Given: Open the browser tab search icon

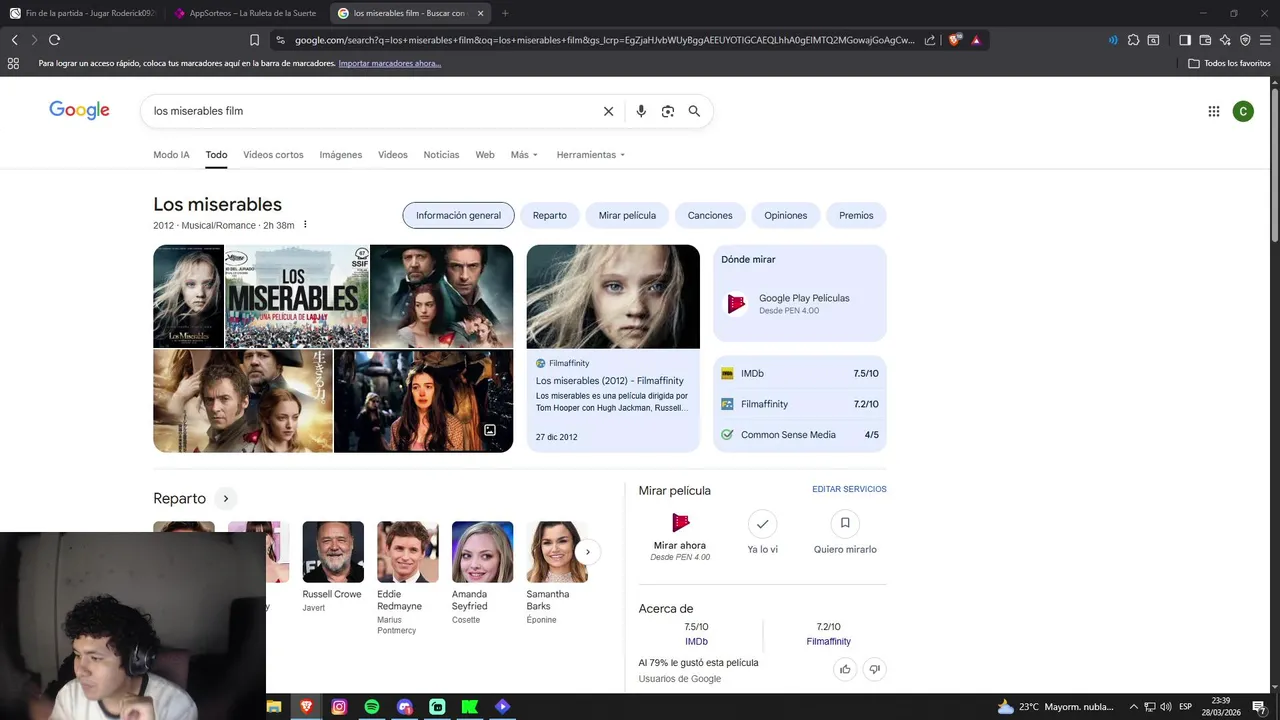Looking at the screenshot, I should (x=1153, y=40).
